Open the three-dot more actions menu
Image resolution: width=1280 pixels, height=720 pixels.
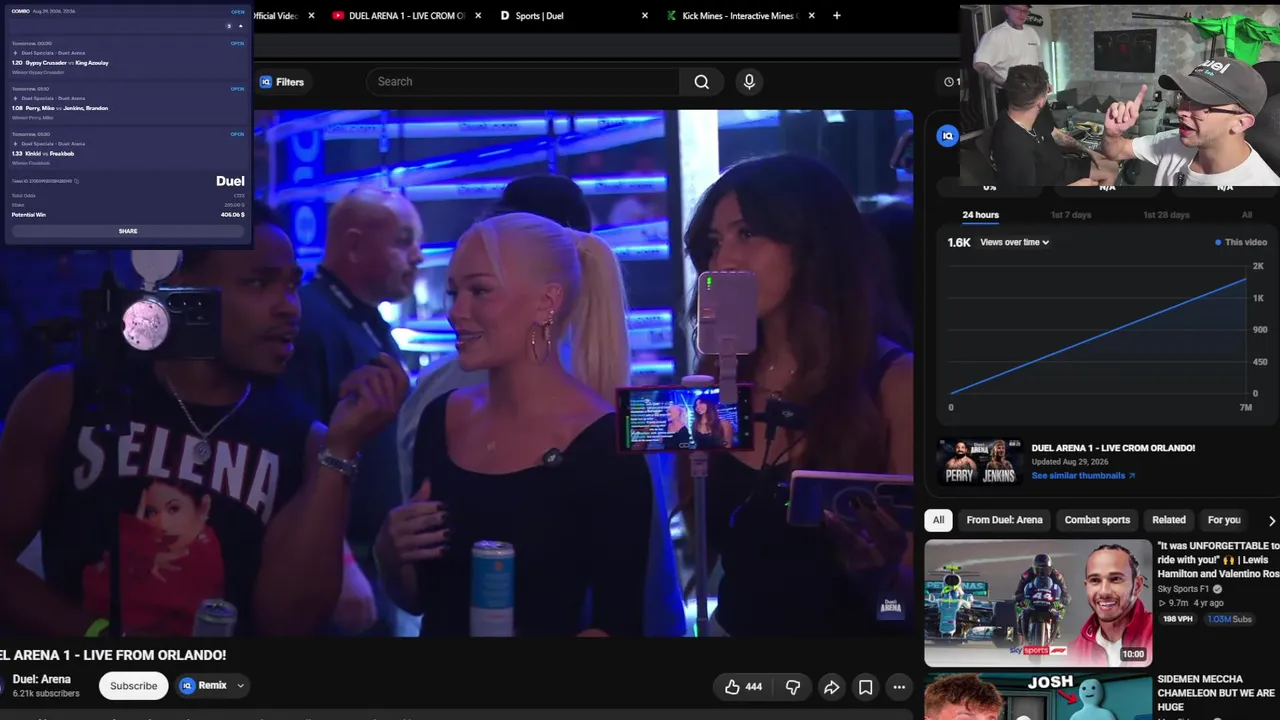pos(899,687)
